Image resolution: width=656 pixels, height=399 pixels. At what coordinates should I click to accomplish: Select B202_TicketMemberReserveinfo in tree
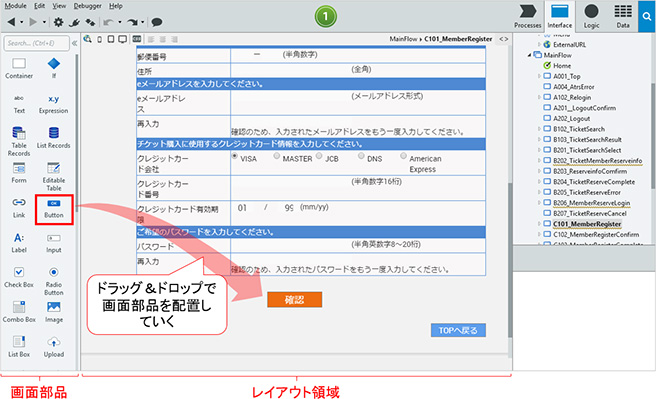pyautogui.click(x=597, y=161)
